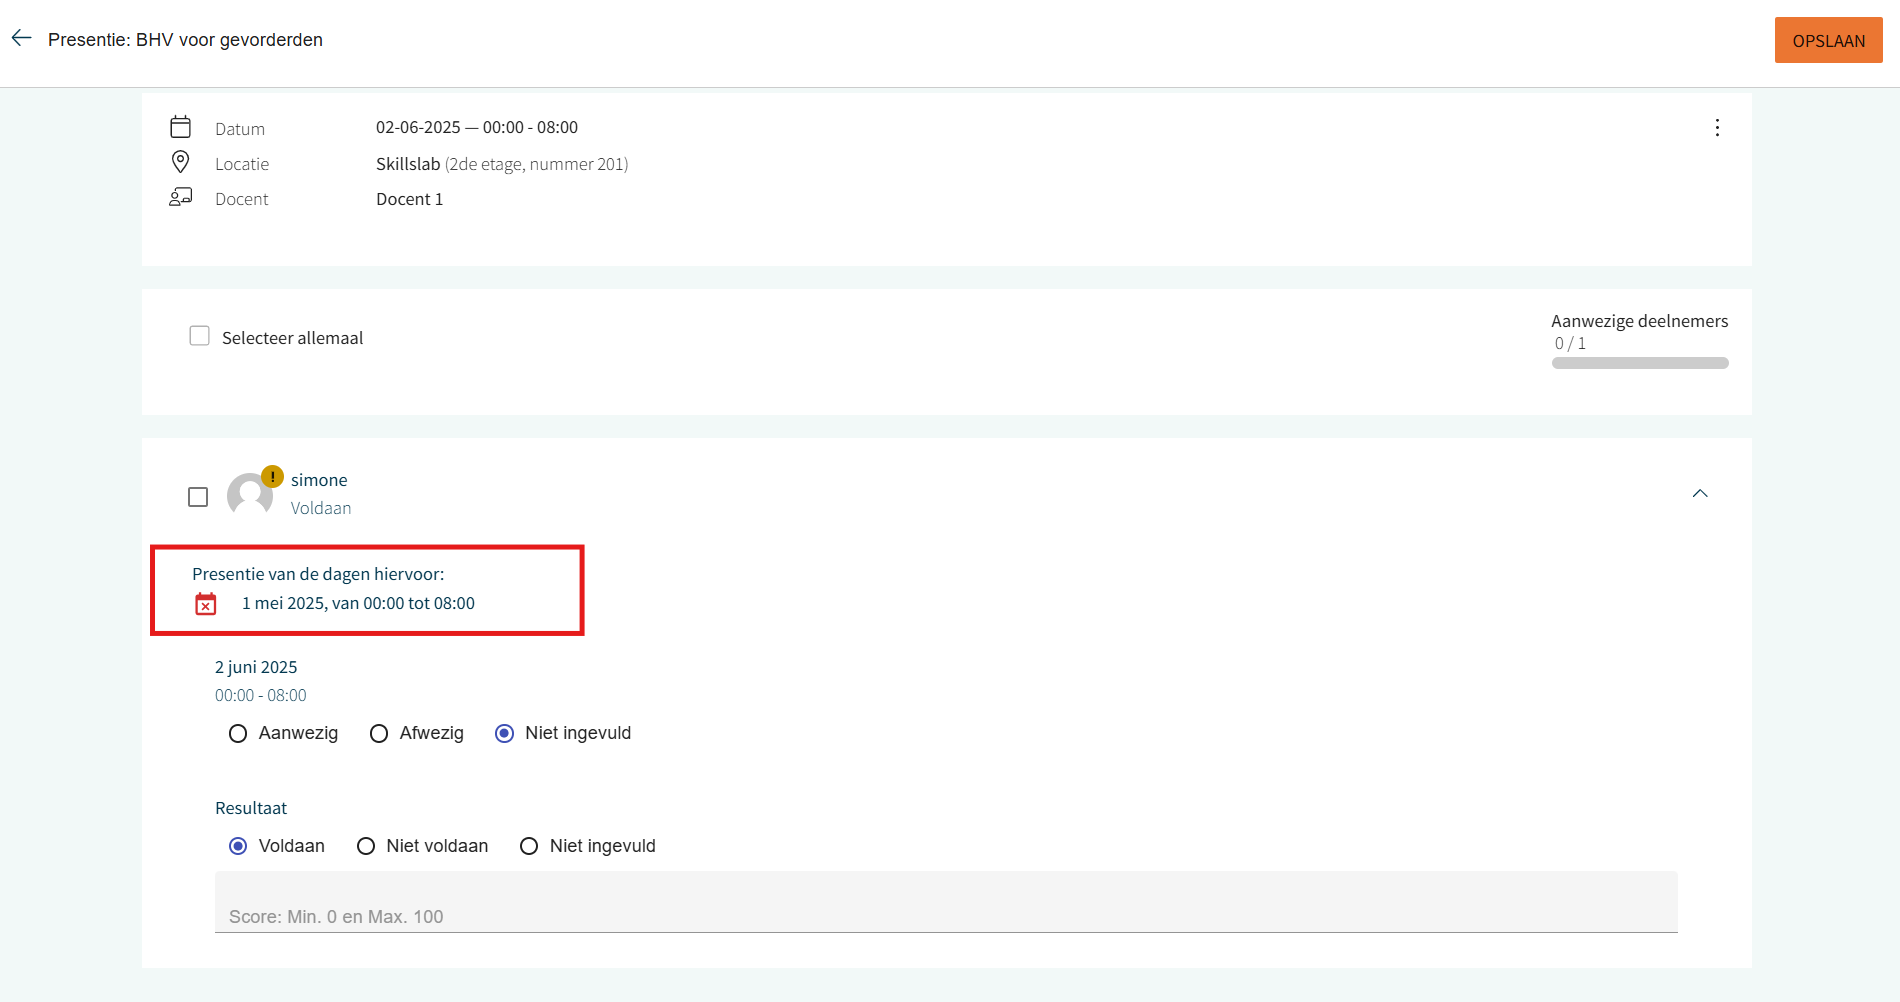Click the Resultaat label
Screen dimensions: 1900x1002
click(251, 808)
